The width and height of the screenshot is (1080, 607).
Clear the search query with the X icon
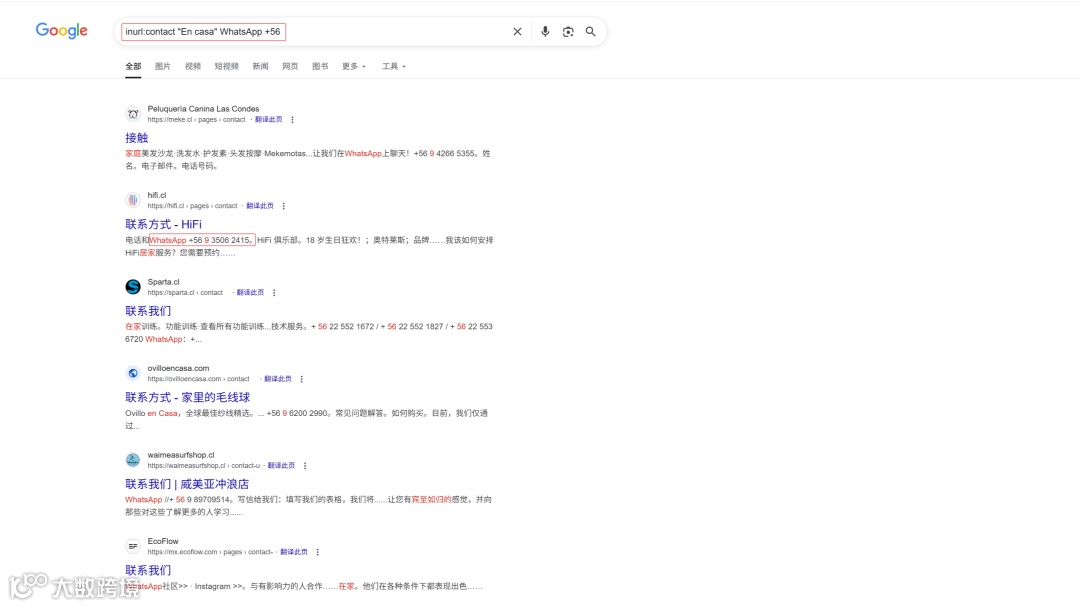[x=517, y=32]
